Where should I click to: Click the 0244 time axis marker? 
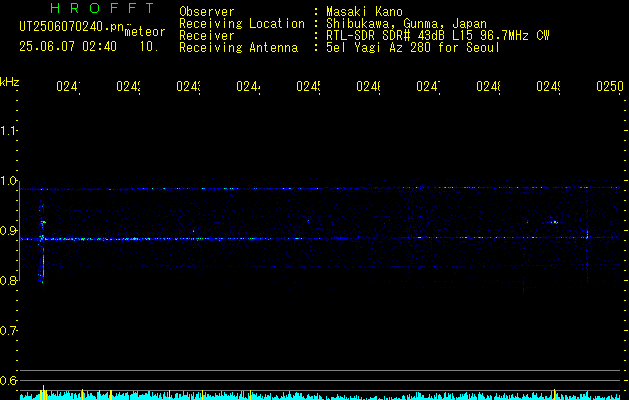point(248,86)
